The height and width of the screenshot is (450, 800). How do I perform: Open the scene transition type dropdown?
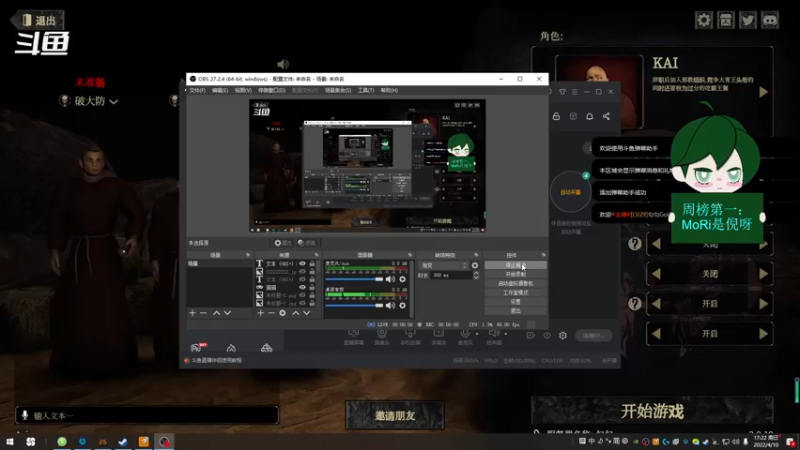point(443,265)
